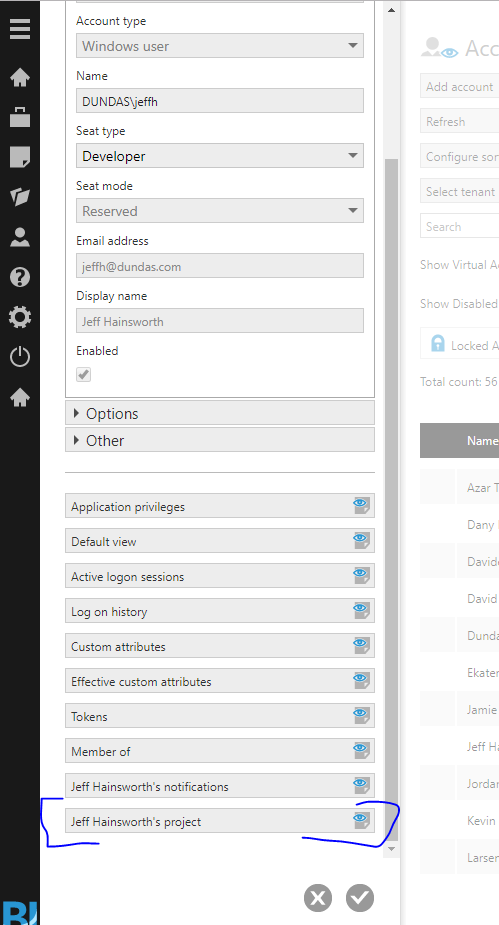Image resolution: width=499 pixels, height=925 pixels.
Task: Expand the Other section
Action: [x=220, y=440]
